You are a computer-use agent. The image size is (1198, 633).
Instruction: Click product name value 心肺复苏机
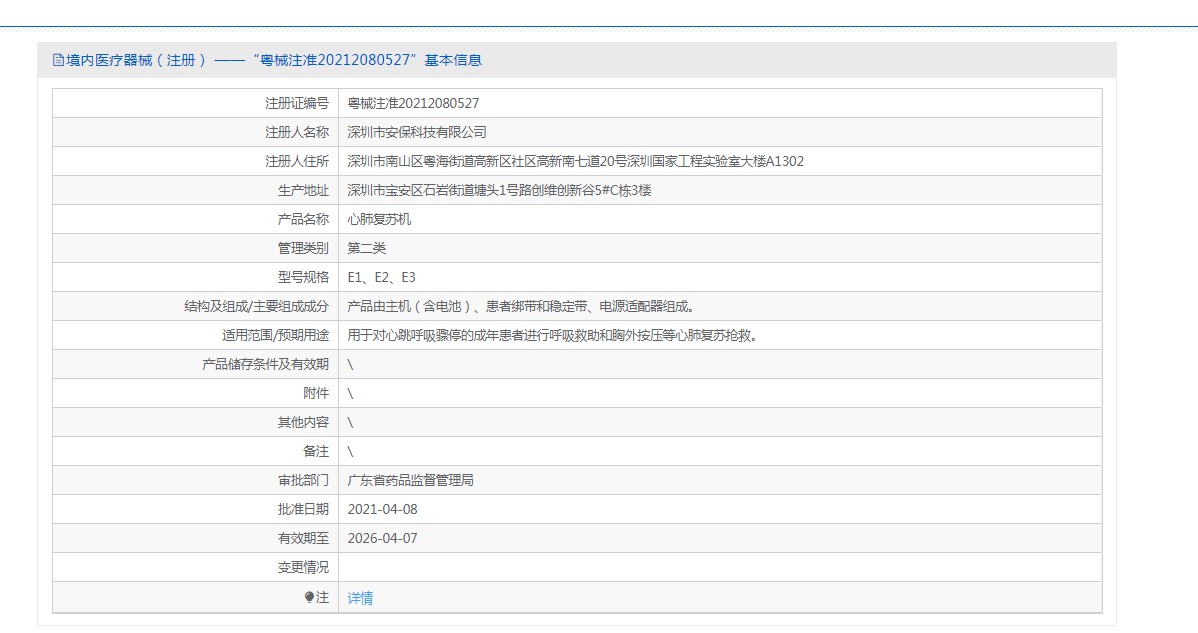coord(379,219)
